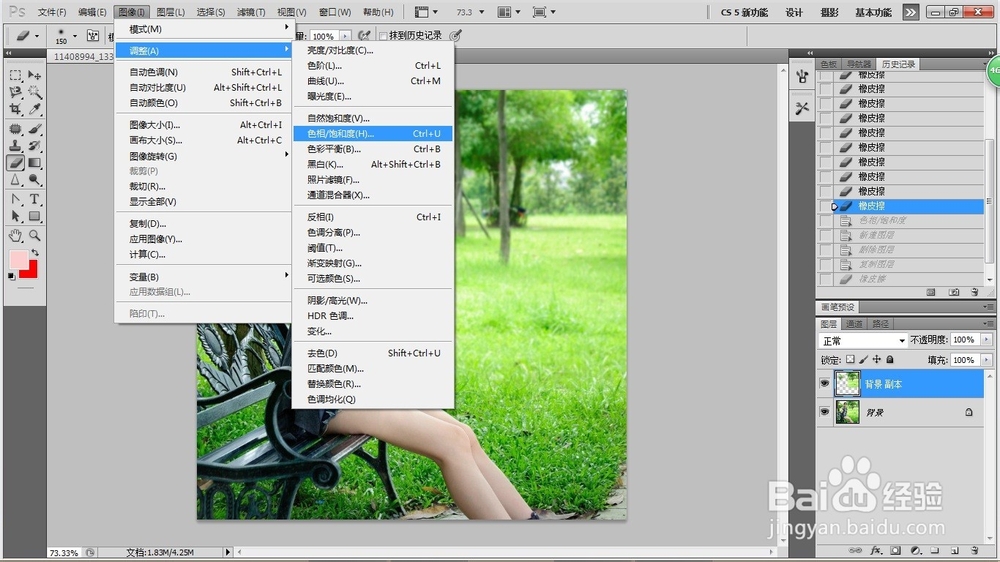Screen dimensions: 1000x562
Task: Select the Zoom tool in toolbox
Action: [x=35, y=236]
